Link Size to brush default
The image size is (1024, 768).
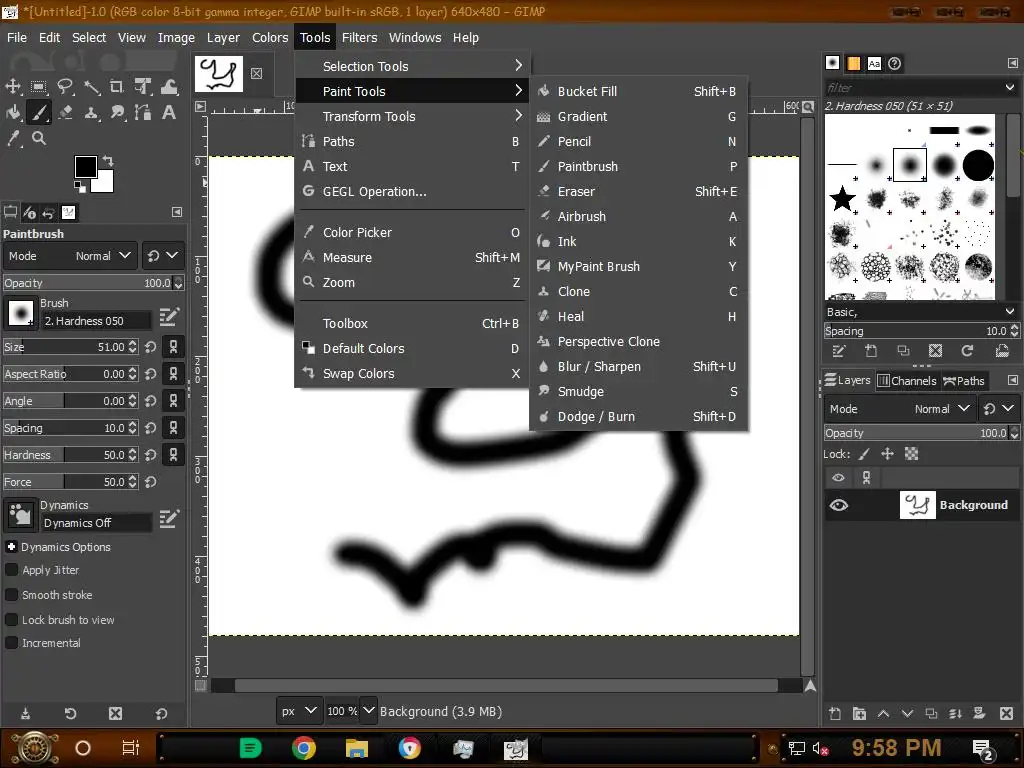pyautogui.click(x=173, y=347)
